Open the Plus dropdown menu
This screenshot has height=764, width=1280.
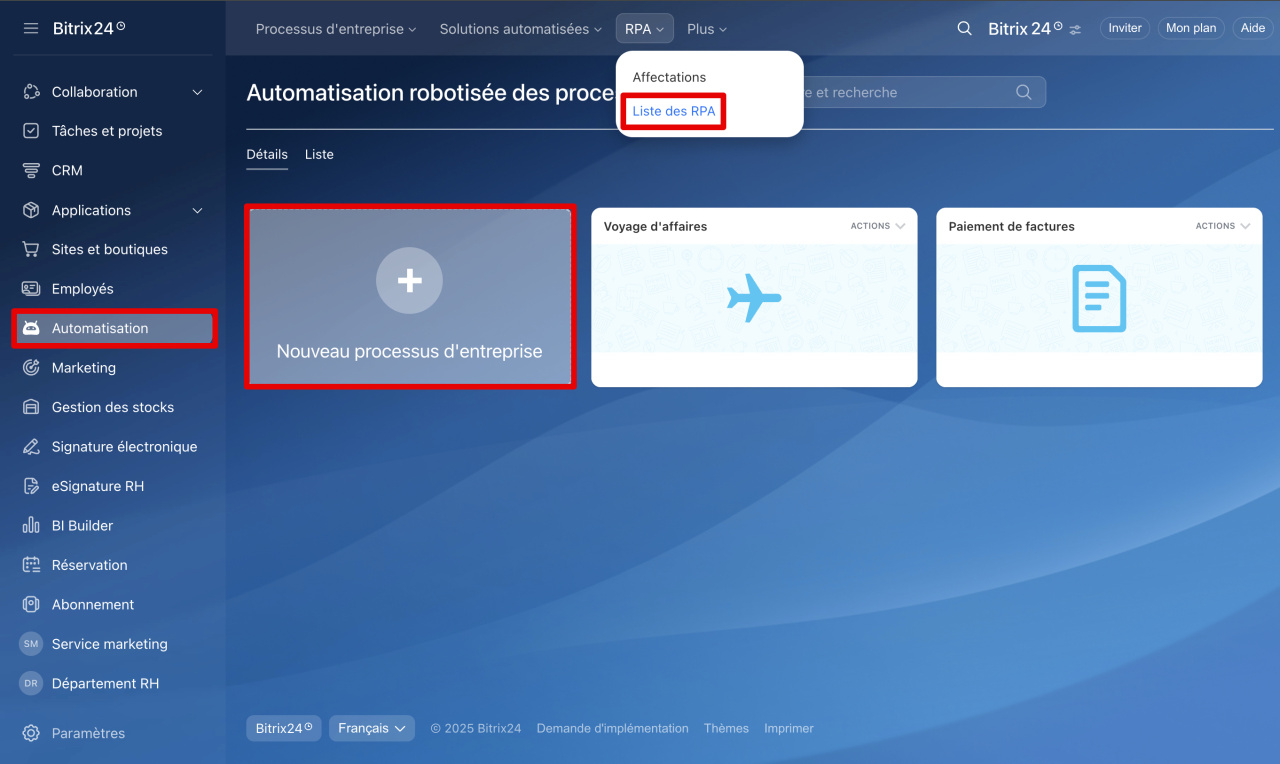(x=707, y=29)
